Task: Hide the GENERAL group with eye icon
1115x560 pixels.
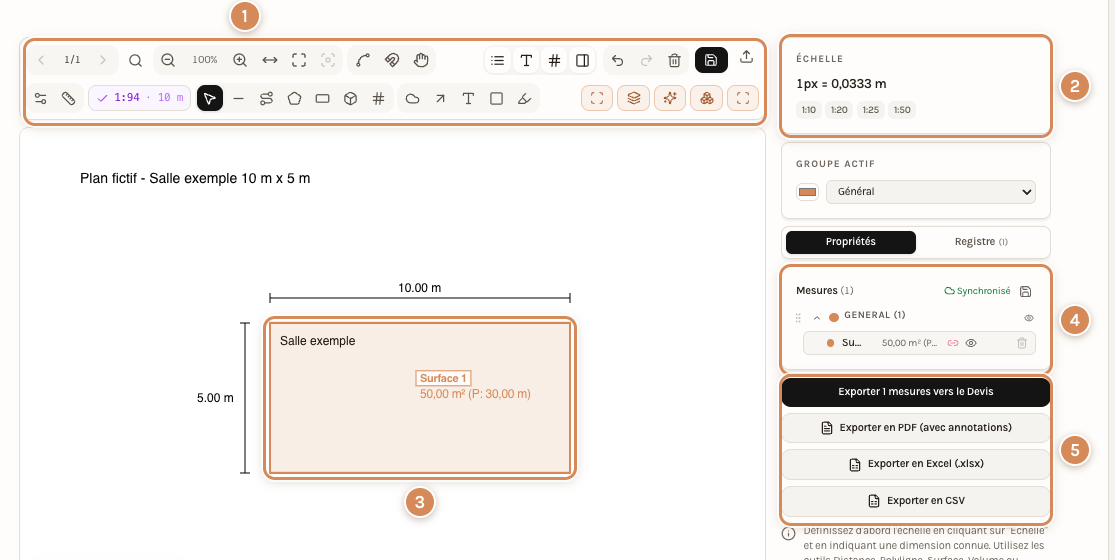Action: [x=1028, y=318]
